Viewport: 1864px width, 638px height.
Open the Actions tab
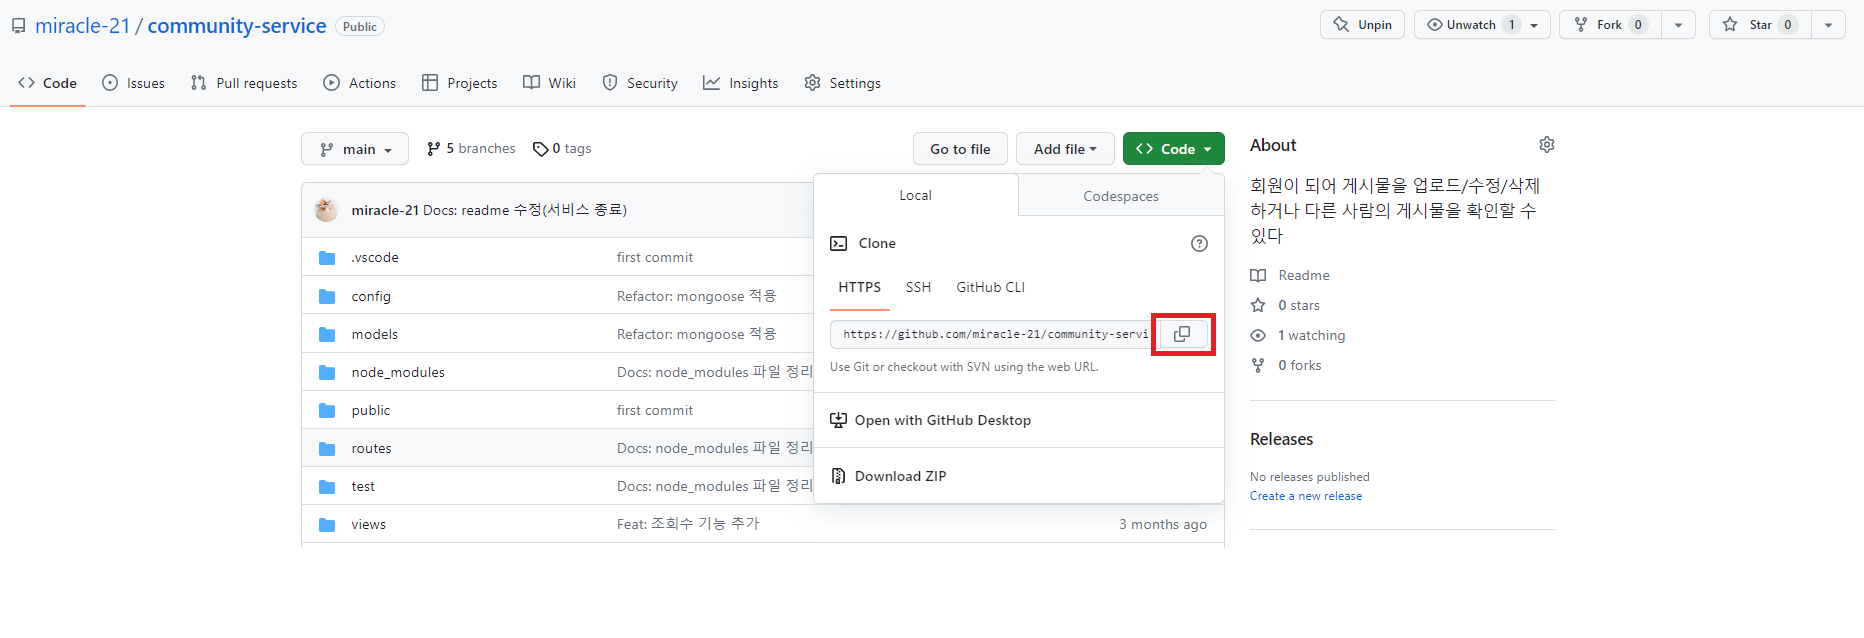point(360,83)
